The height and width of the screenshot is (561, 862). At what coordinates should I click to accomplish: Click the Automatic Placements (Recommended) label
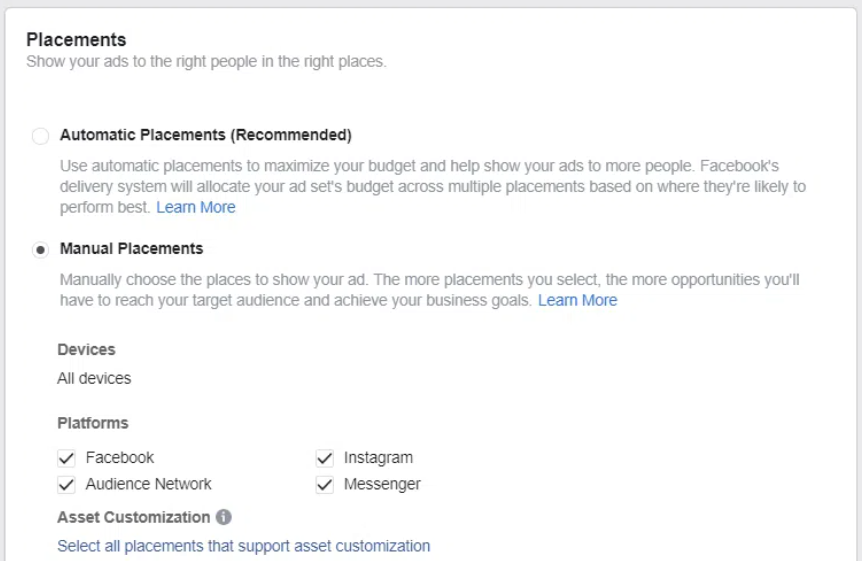[x=205, y=134]
